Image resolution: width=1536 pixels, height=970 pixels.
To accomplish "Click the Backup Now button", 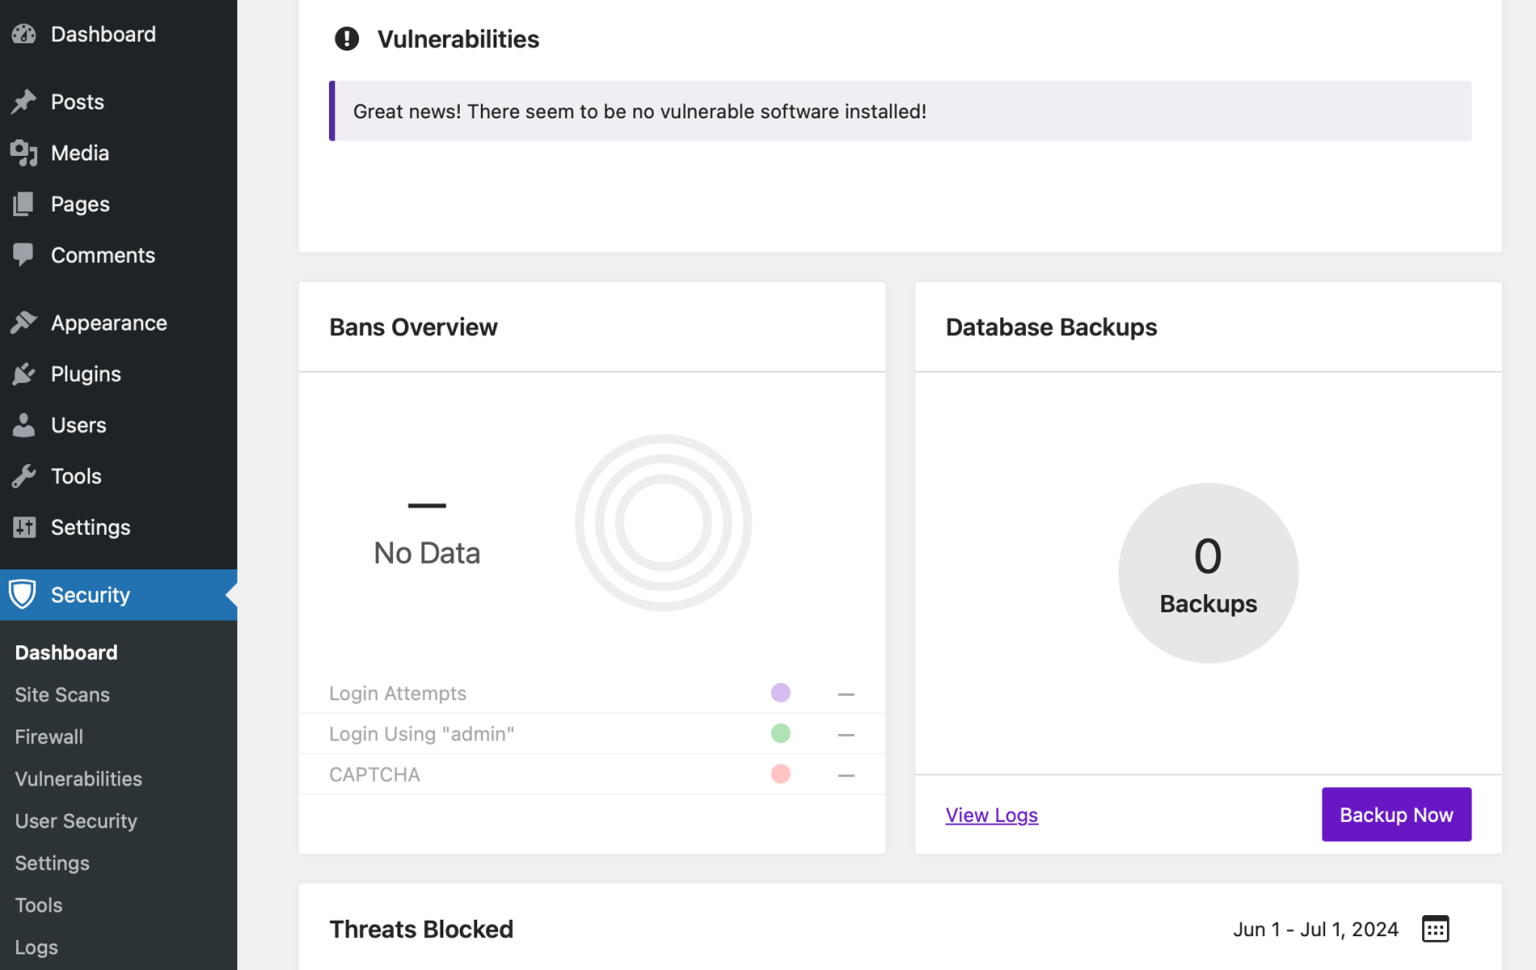I will [x=1396, y=814].
